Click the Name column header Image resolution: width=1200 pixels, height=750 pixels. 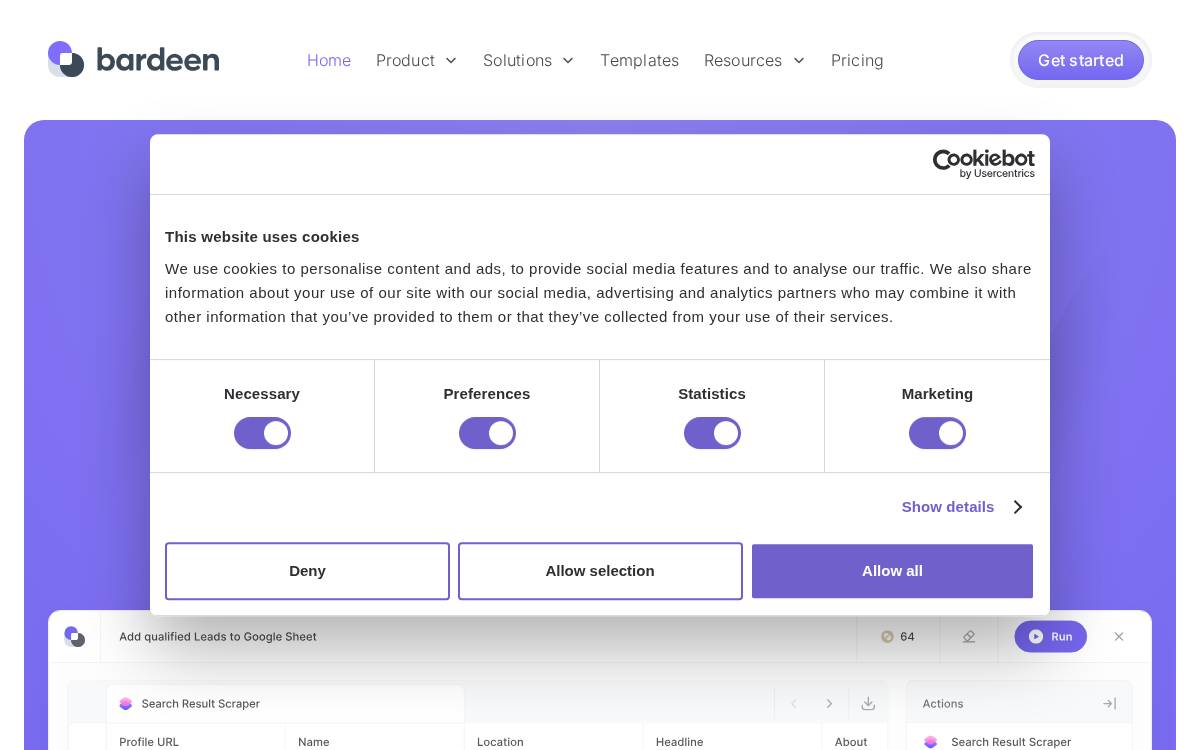[314, 742]
